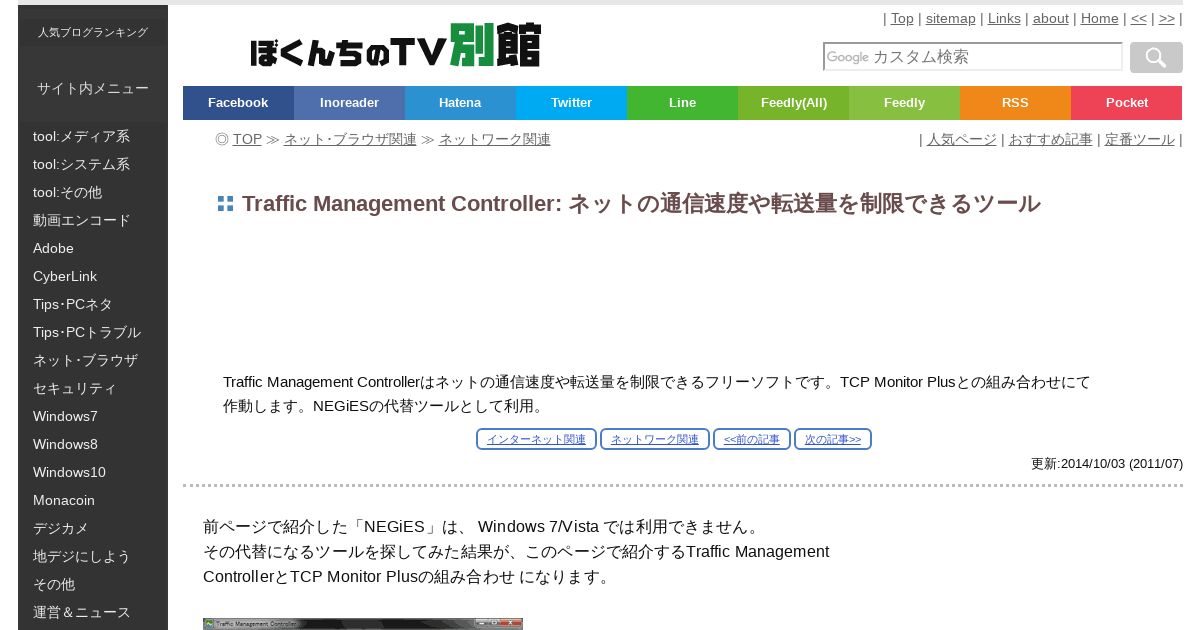This screenshot has width=1200, height=630.
Task: Click the search magnifier button
Action: [1156, 58]
